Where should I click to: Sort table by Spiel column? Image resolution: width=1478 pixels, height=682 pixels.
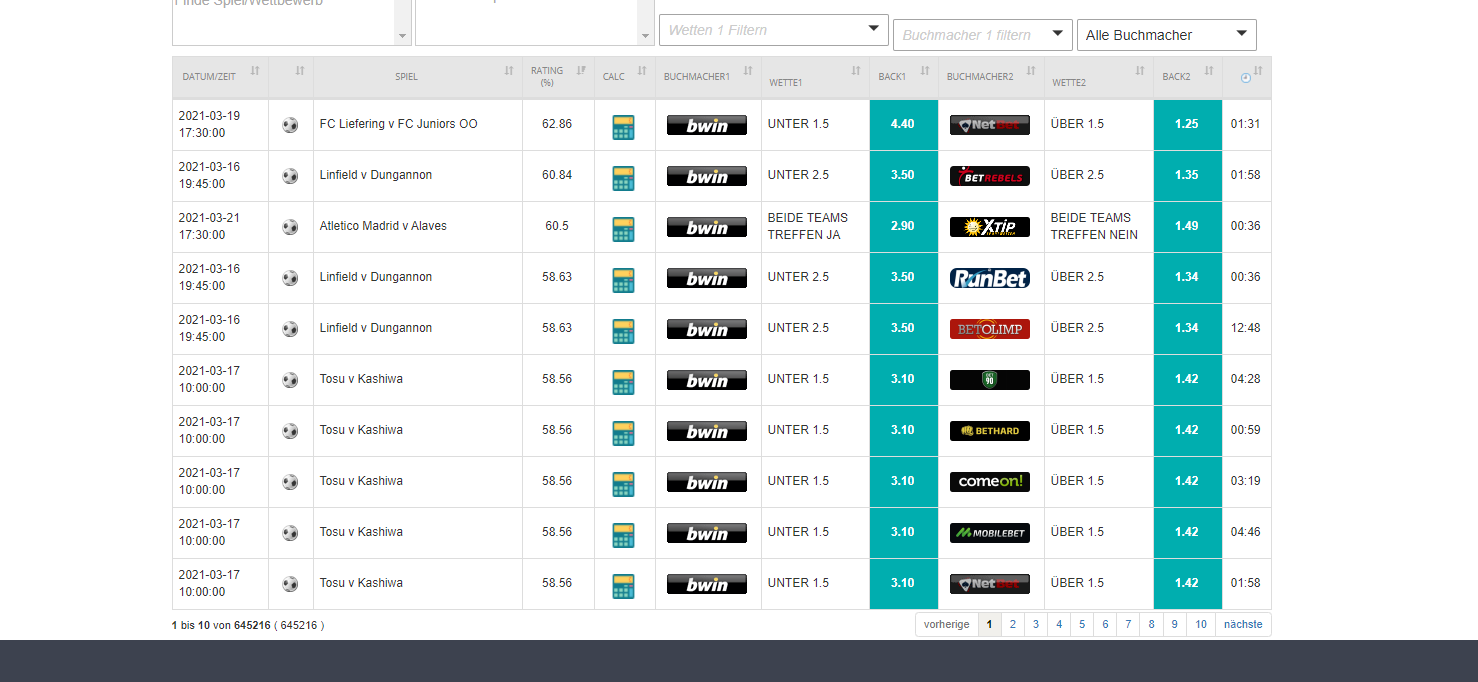(x=418, y=77)
